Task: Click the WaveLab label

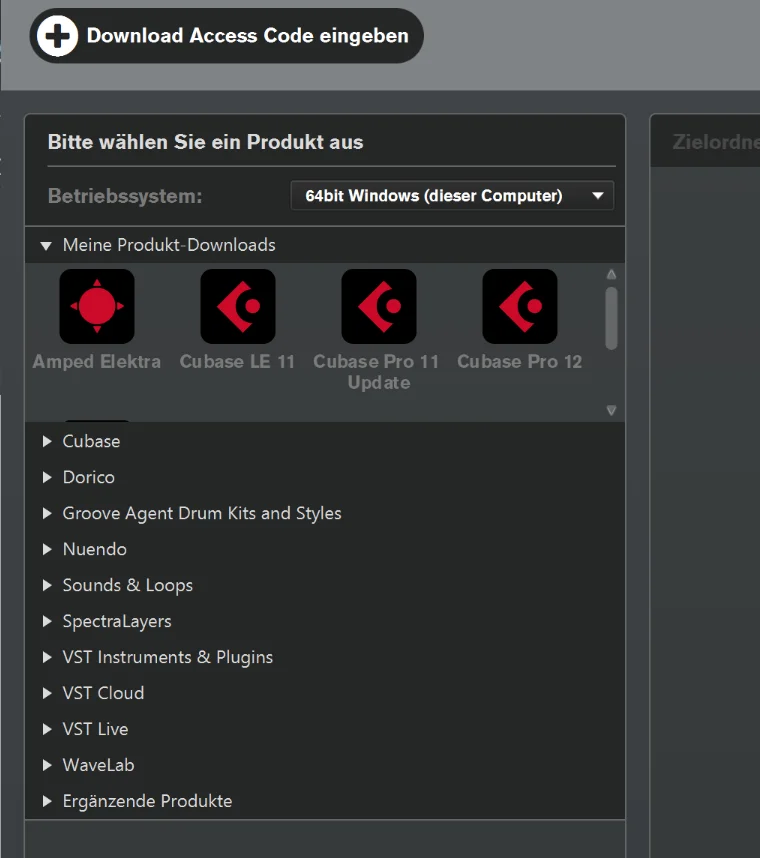Action: coord(98,765)
